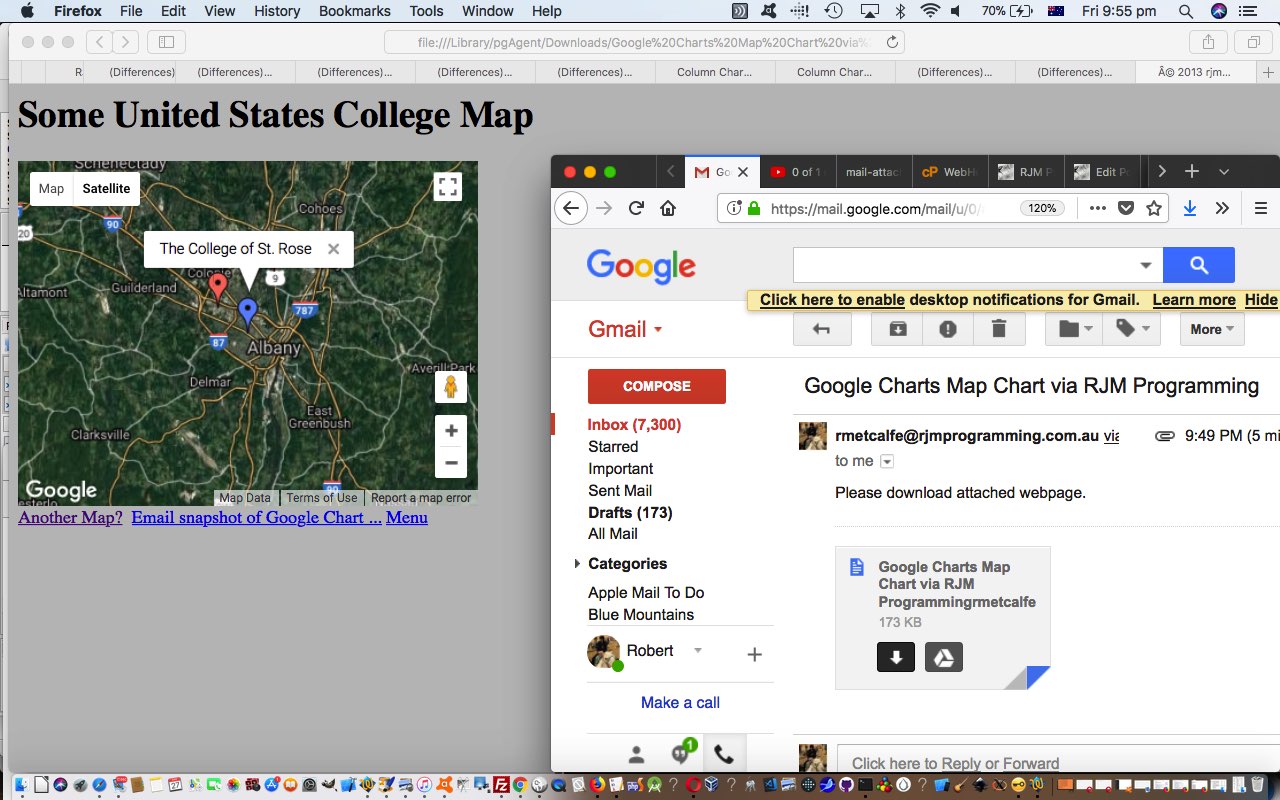Screen dimensions: 1280x800
Task: Open Firefox hamburger menu
Action: pyautogui.click(x=1260, y=208)
